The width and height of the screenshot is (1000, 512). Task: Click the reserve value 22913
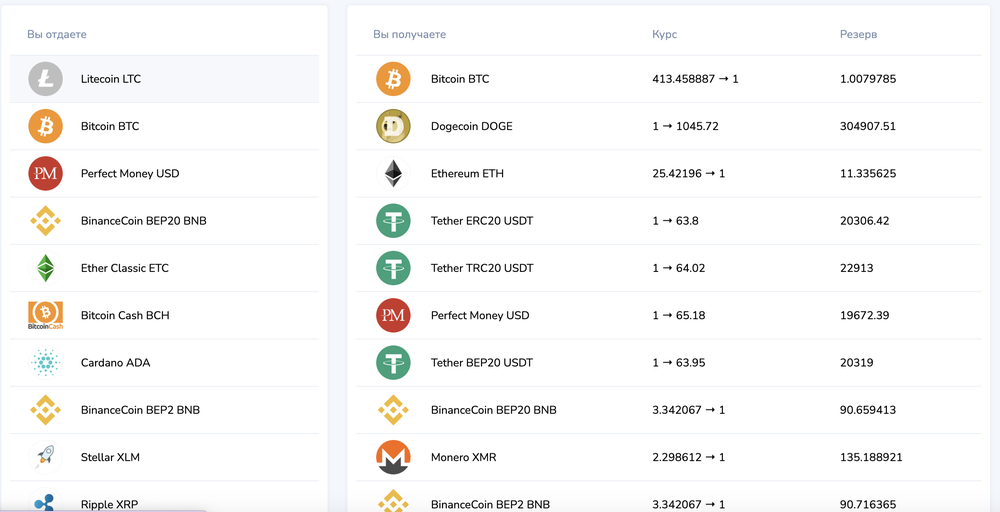pyautogui.click(x=857, y=268)
